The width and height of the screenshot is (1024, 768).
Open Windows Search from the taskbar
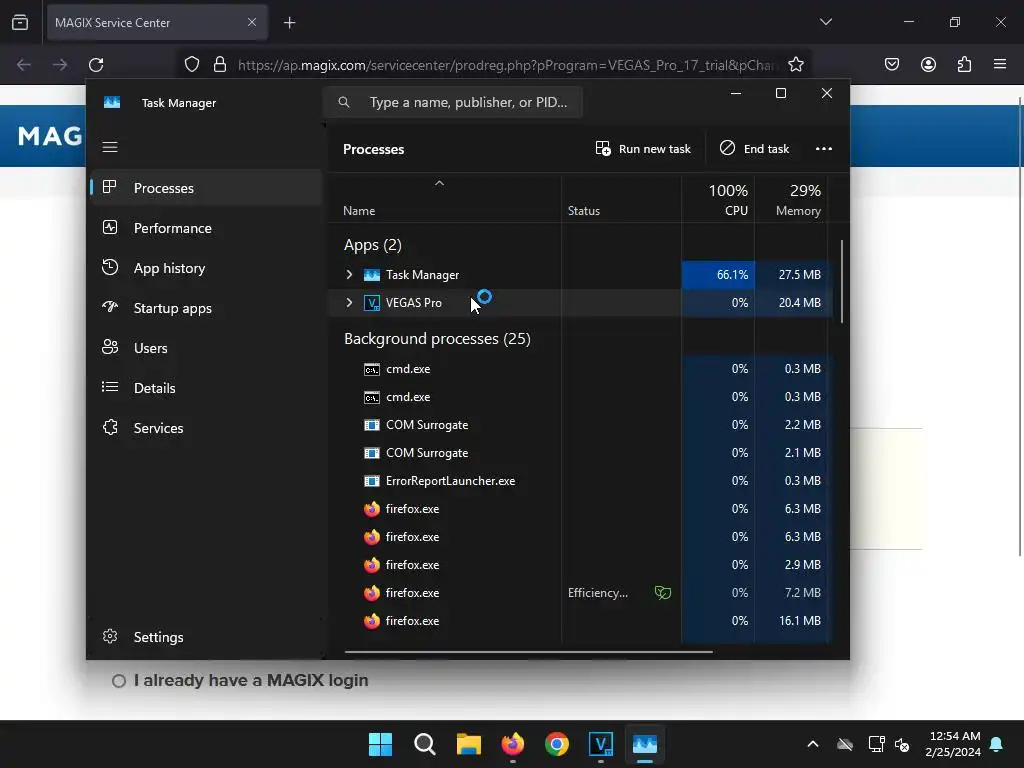click(x=424, y=744)
